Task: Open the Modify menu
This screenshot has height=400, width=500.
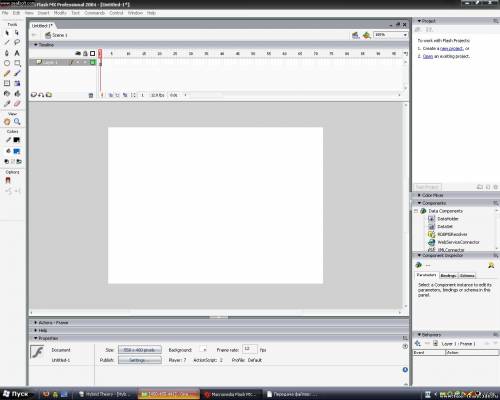Action: pos(60,13)
